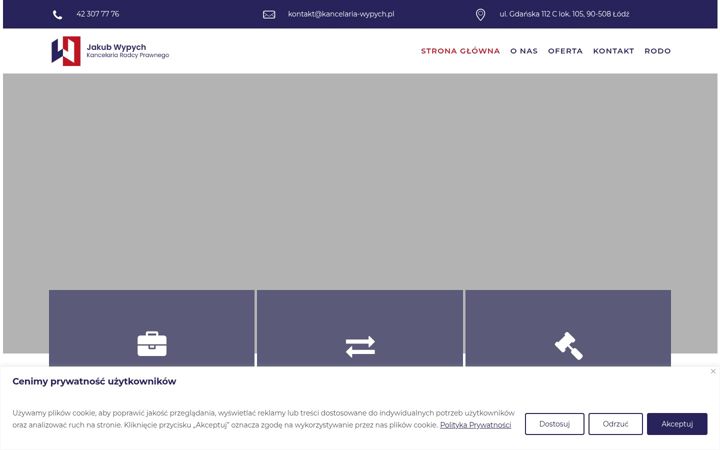This screenshot has height=450, width=720.
Task: Select the exchange arrows icon card
Action: tap(360, 328)
